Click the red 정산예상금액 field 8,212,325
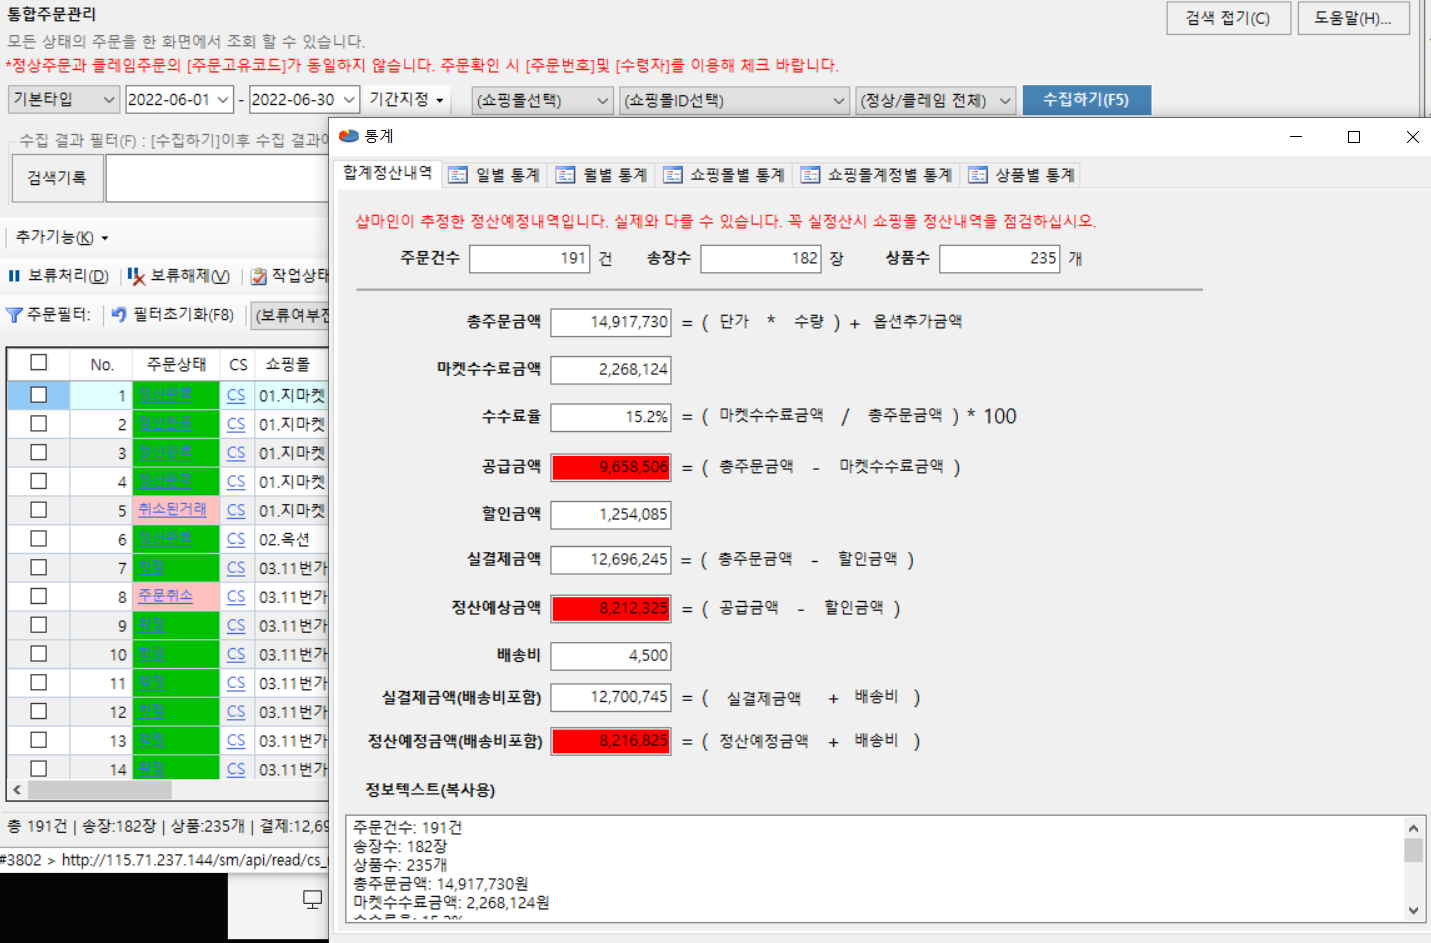The width and height of the screenshot is (1431, 943). click(611, 608)
